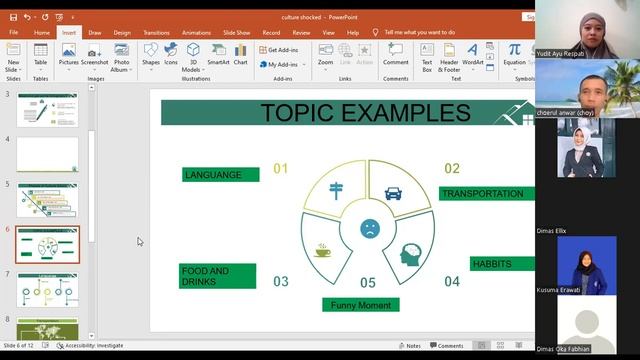Screen dimensions: 640x360
Task: Switch to the Design tab
Action: (122, 32)
